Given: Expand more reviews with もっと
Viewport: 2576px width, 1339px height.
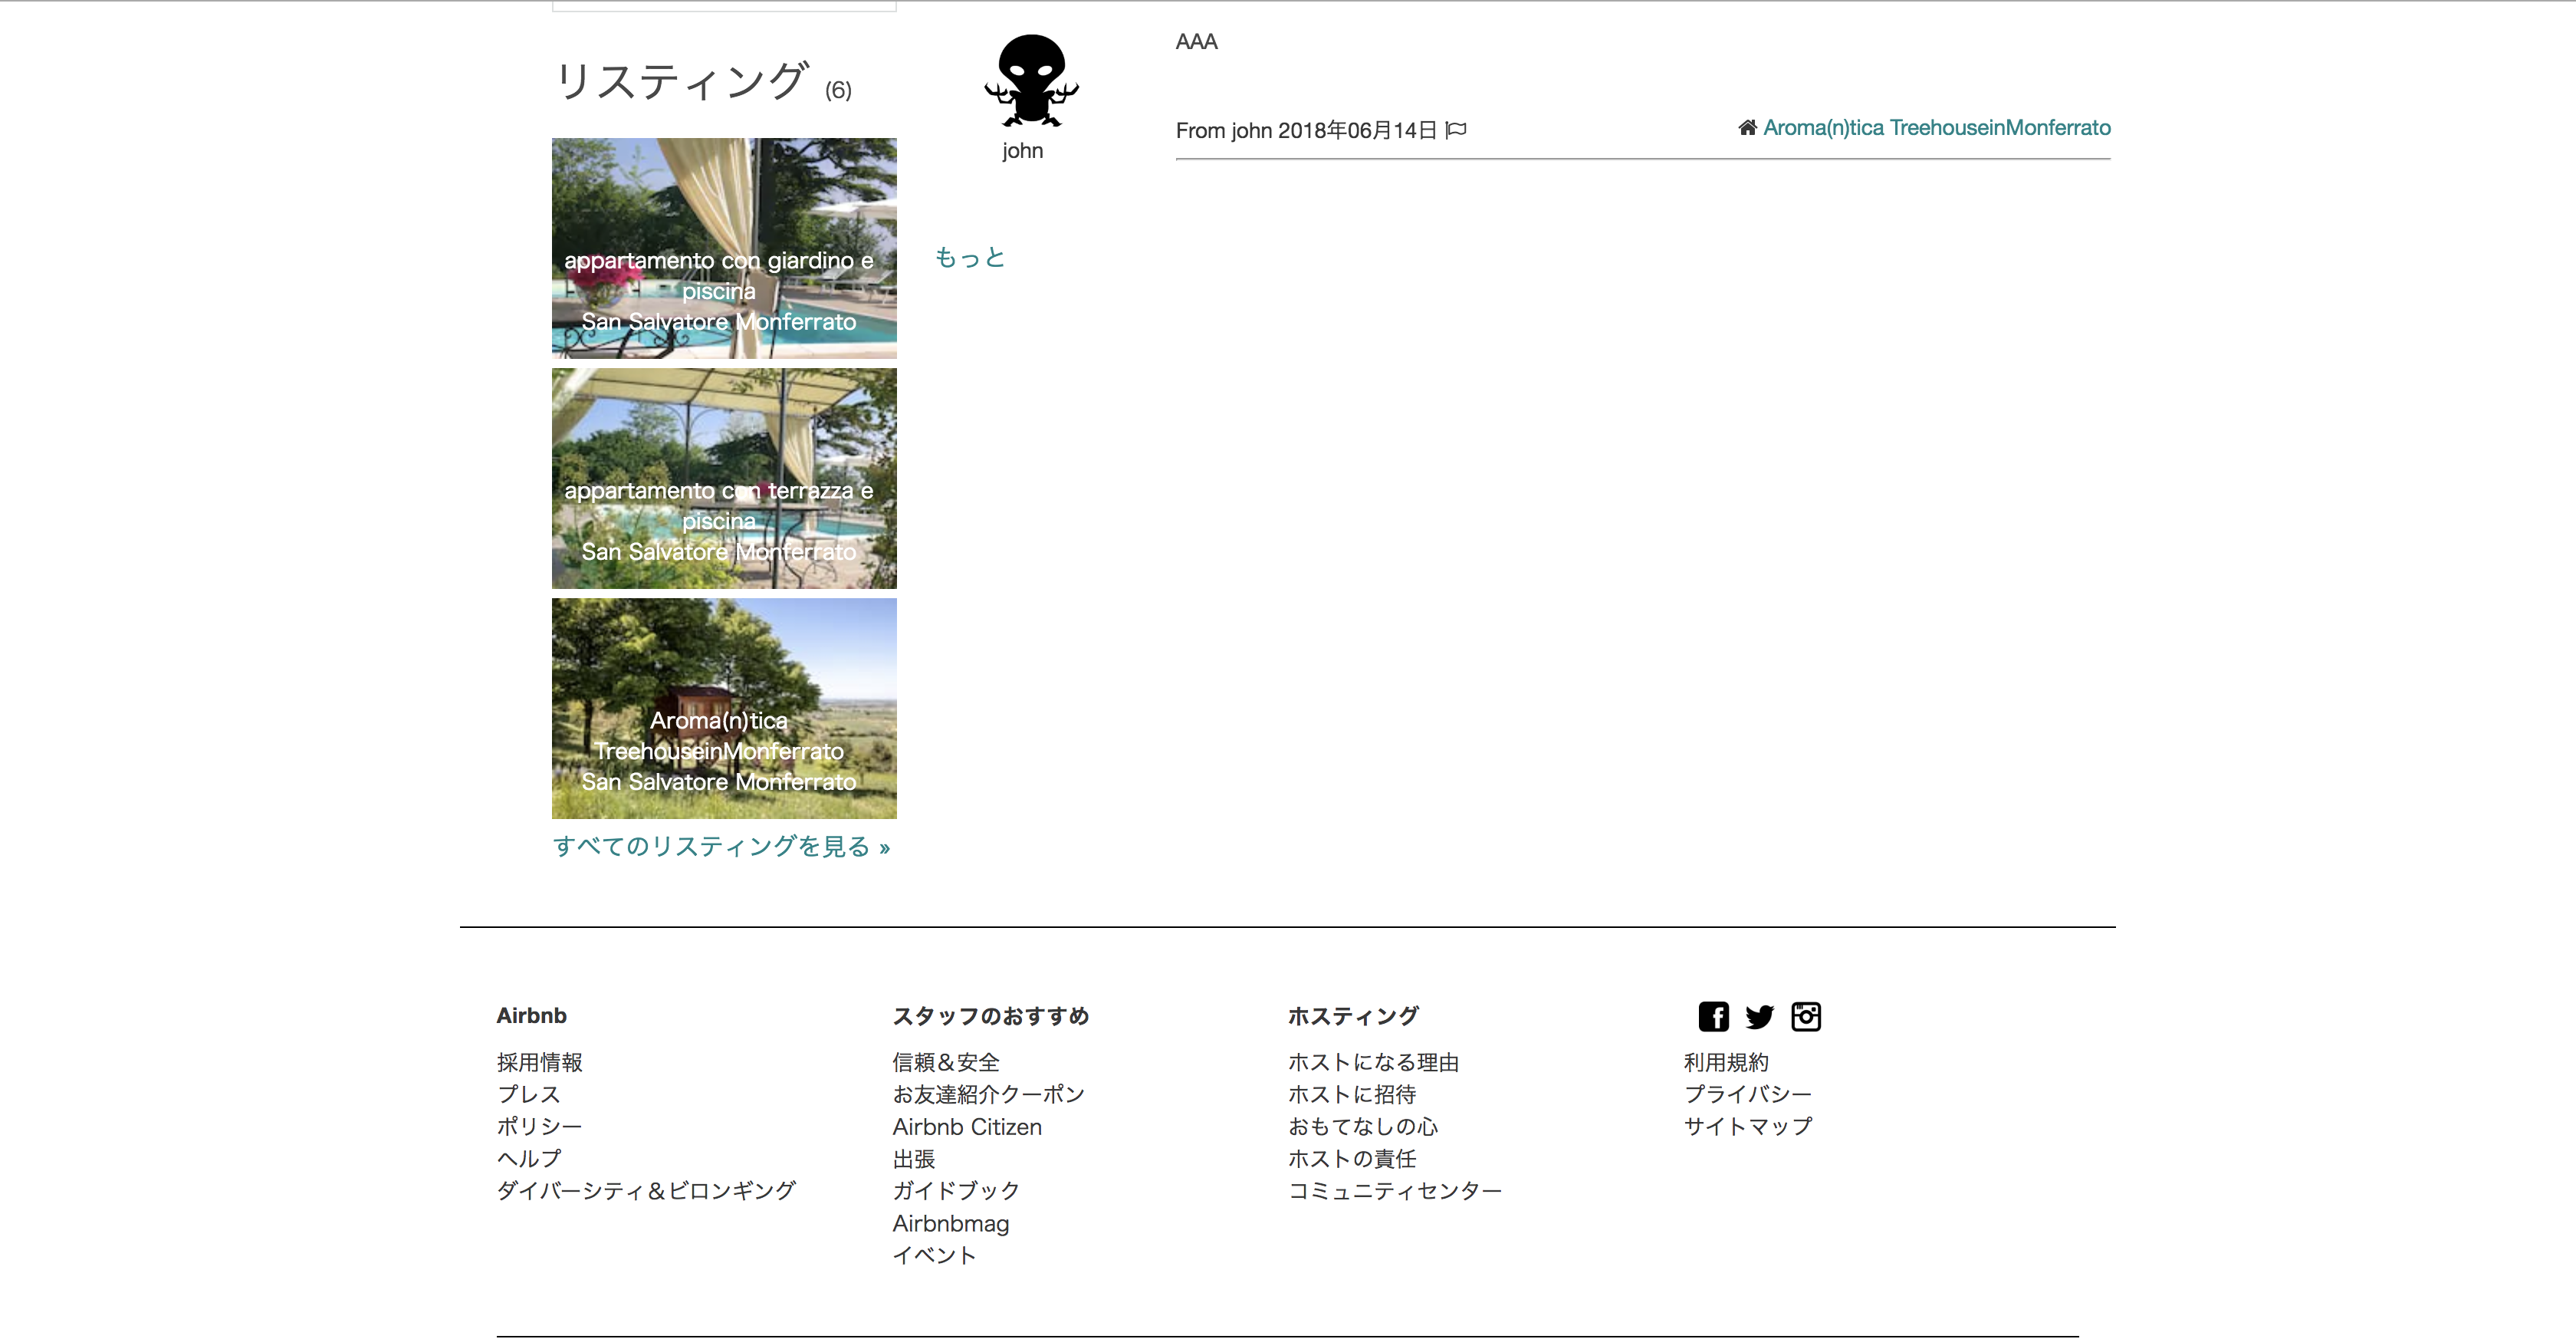Looking at the screenshot, I should click(969, 258).
